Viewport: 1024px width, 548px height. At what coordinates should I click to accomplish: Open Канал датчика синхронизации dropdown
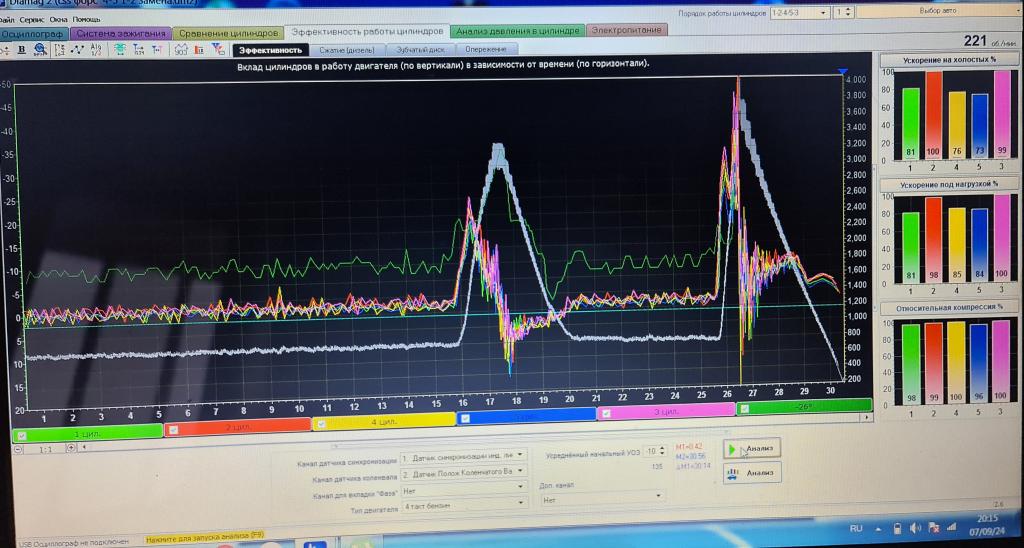463,456
